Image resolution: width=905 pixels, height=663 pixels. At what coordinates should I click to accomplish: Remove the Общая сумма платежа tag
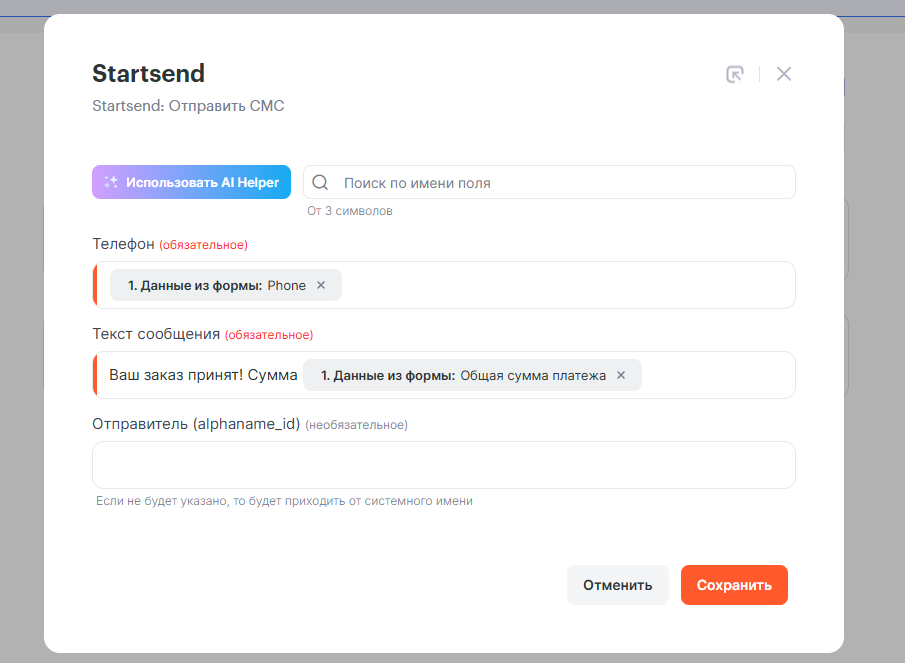pos(621,375)
